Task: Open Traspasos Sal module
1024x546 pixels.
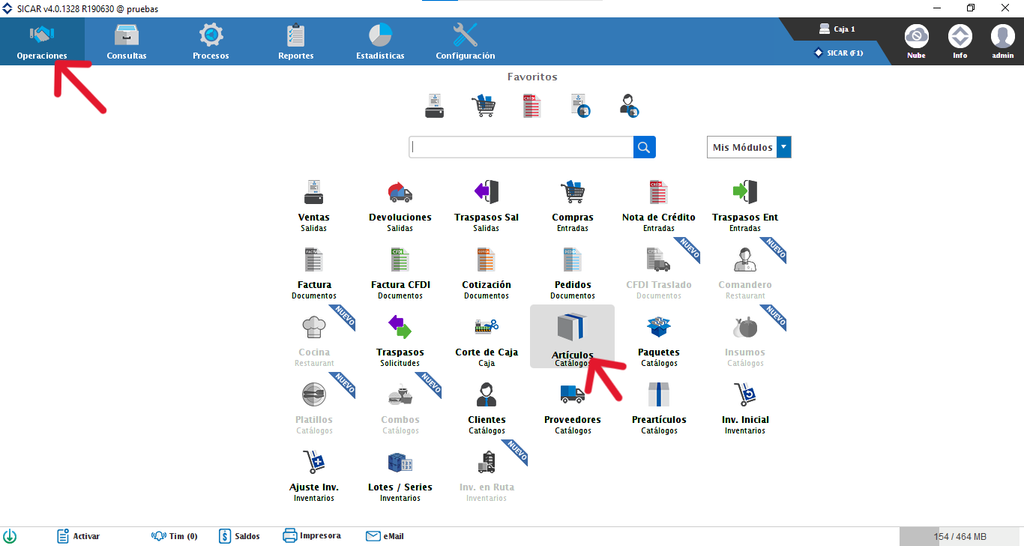Action: click(487, 205)
